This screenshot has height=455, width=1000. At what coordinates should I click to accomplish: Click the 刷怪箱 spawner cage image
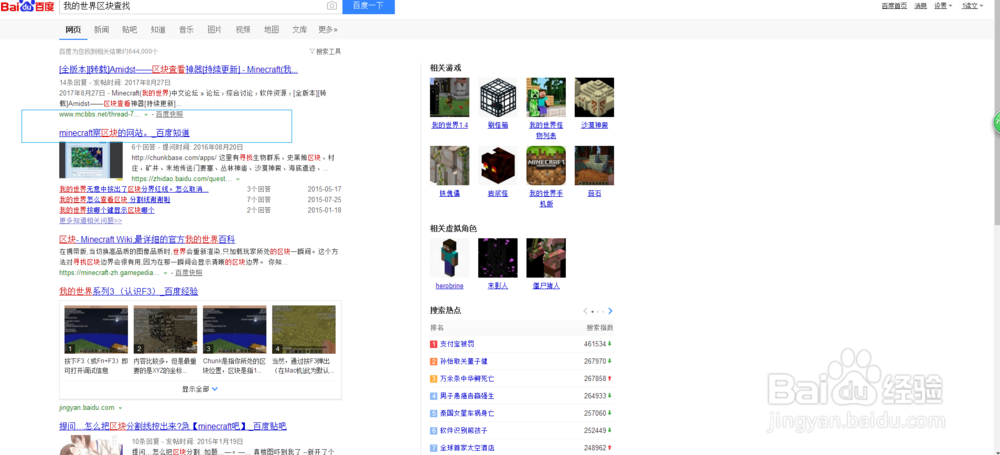click(498, 97)
